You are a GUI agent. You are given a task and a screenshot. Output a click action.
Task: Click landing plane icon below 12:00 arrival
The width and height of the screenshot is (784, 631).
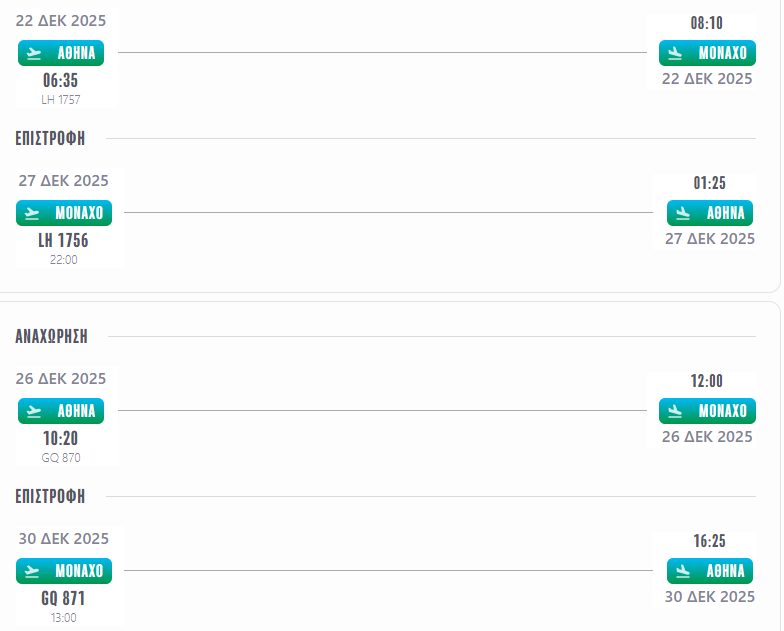click(675, 411)
